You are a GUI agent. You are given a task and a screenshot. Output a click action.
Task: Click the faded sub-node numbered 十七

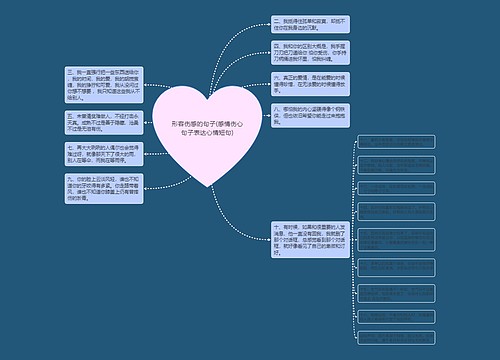[396, 293]
